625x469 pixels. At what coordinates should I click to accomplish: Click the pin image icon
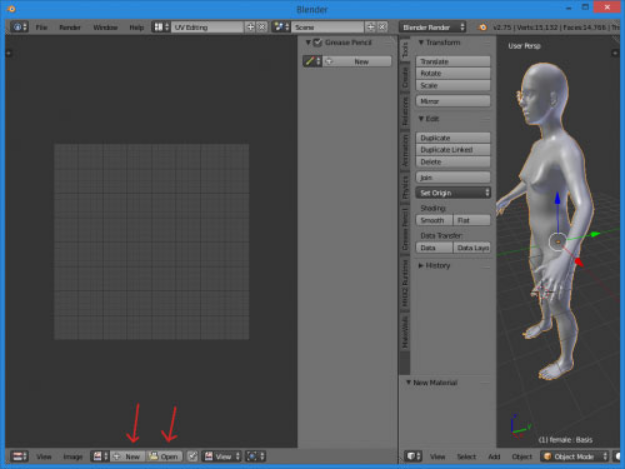click(x=193, y=456)
